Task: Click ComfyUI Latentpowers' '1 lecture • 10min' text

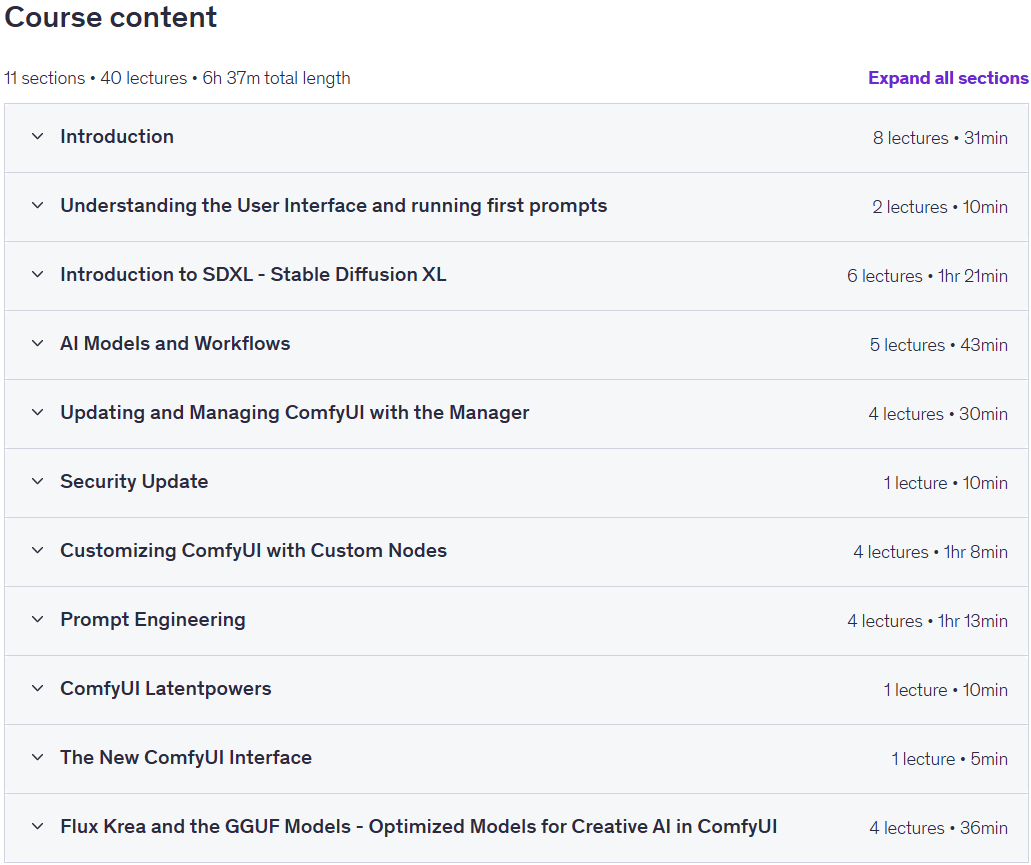Action: [x=946, y=690]
